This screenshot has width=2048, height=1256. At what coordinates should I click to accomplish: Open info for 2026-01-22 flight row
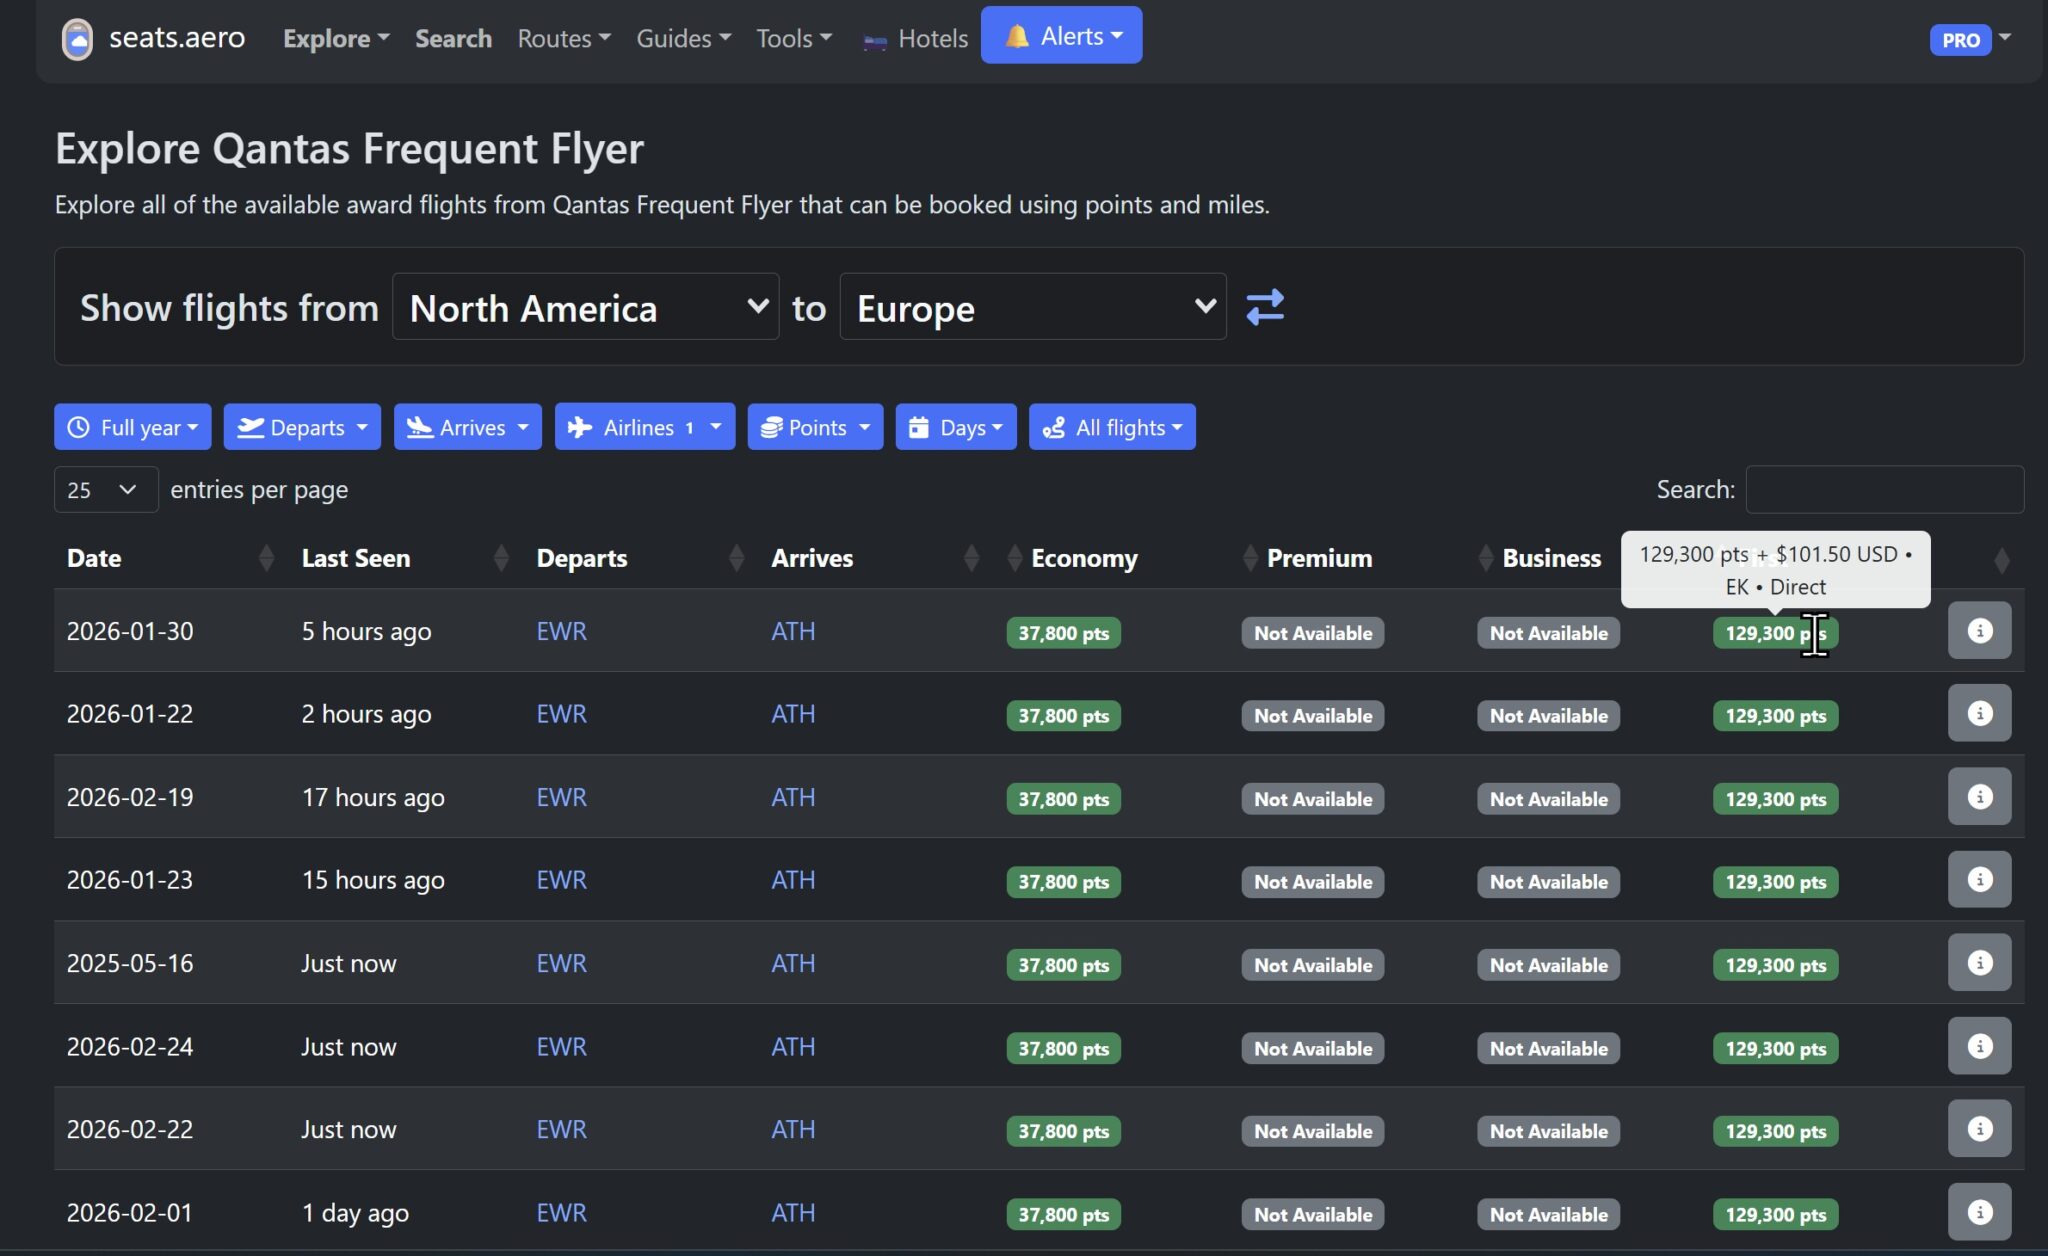1979,713
